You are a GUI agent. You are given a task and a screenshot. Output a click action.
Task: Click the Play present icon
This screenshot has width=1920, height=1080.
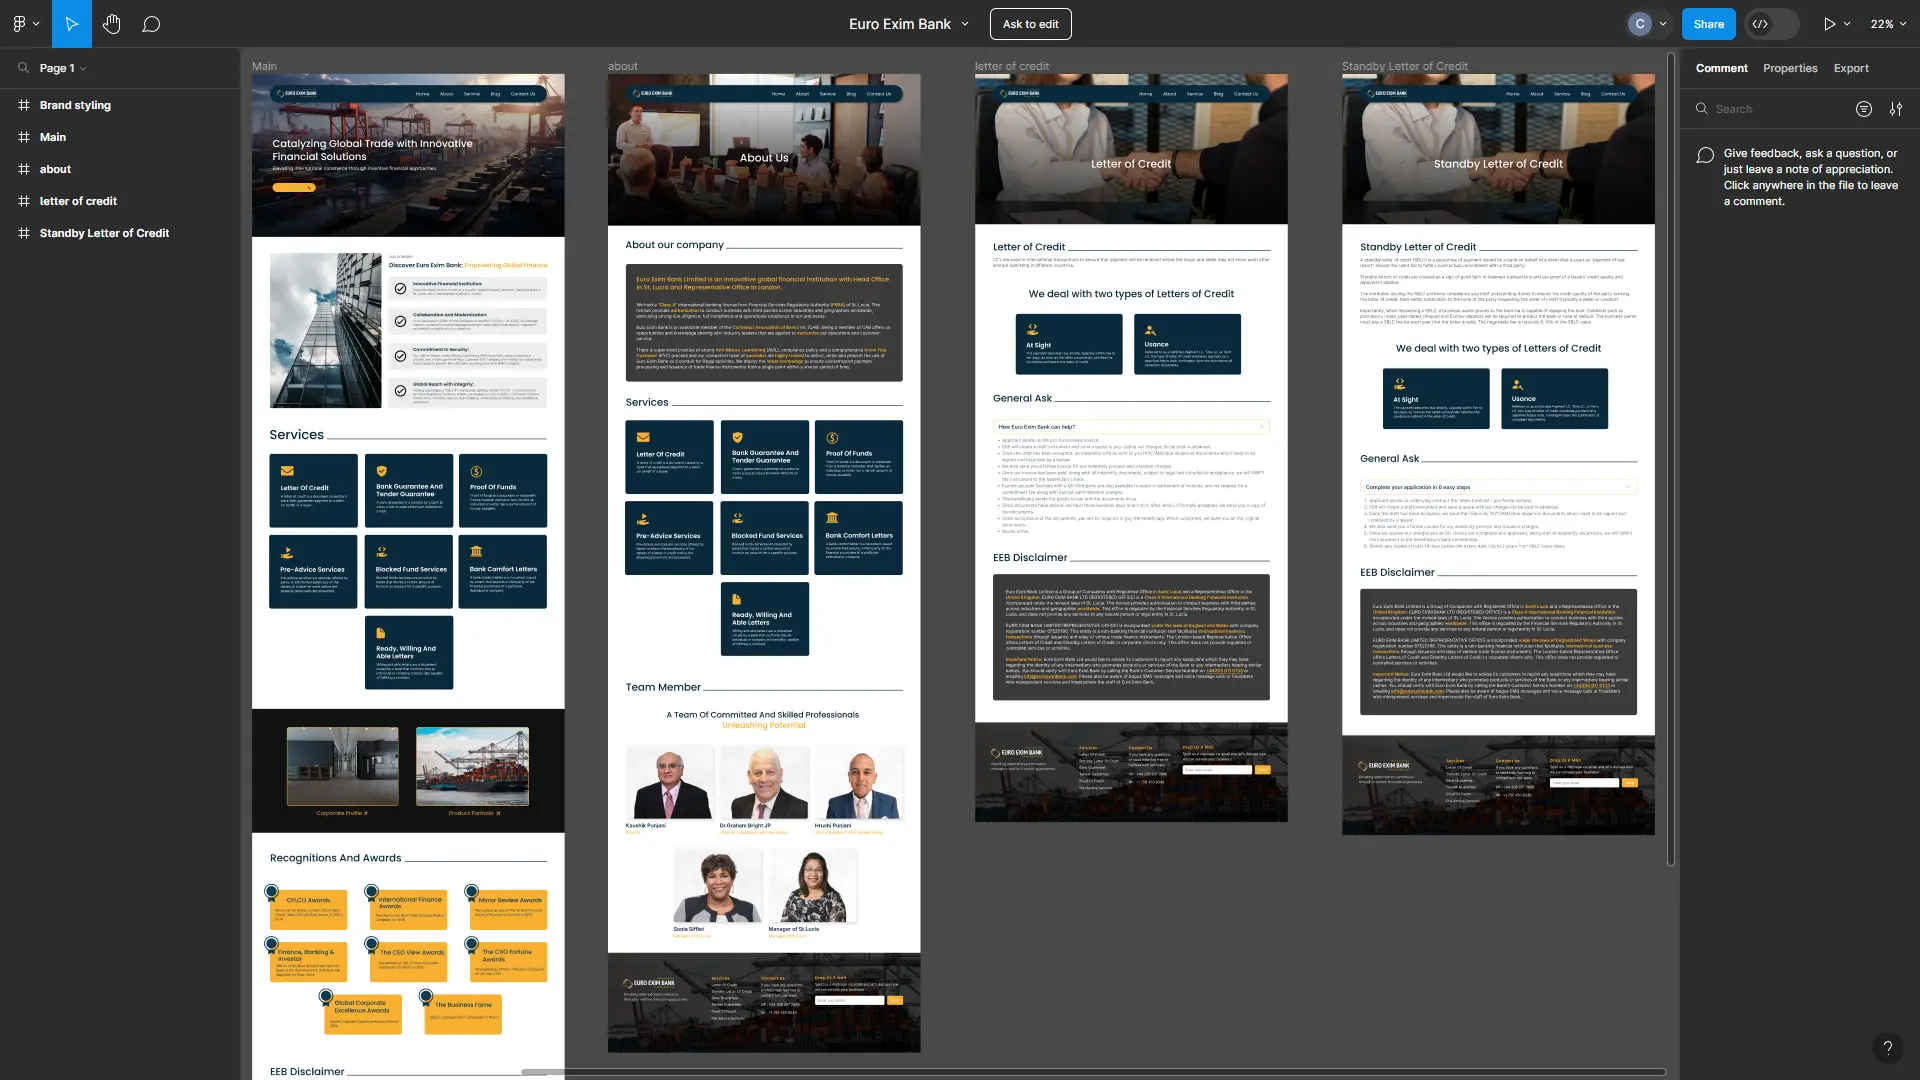coord(1829,24)
